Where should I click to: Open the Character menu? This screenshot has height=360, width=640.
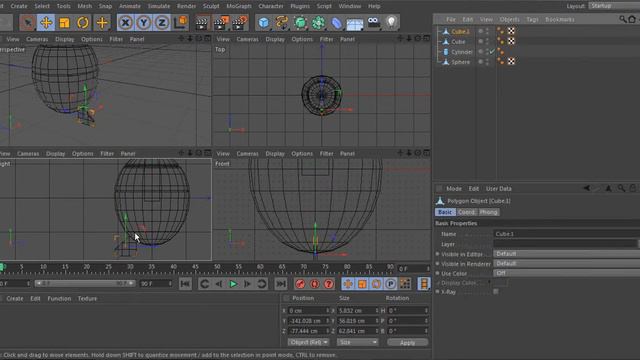271,6
